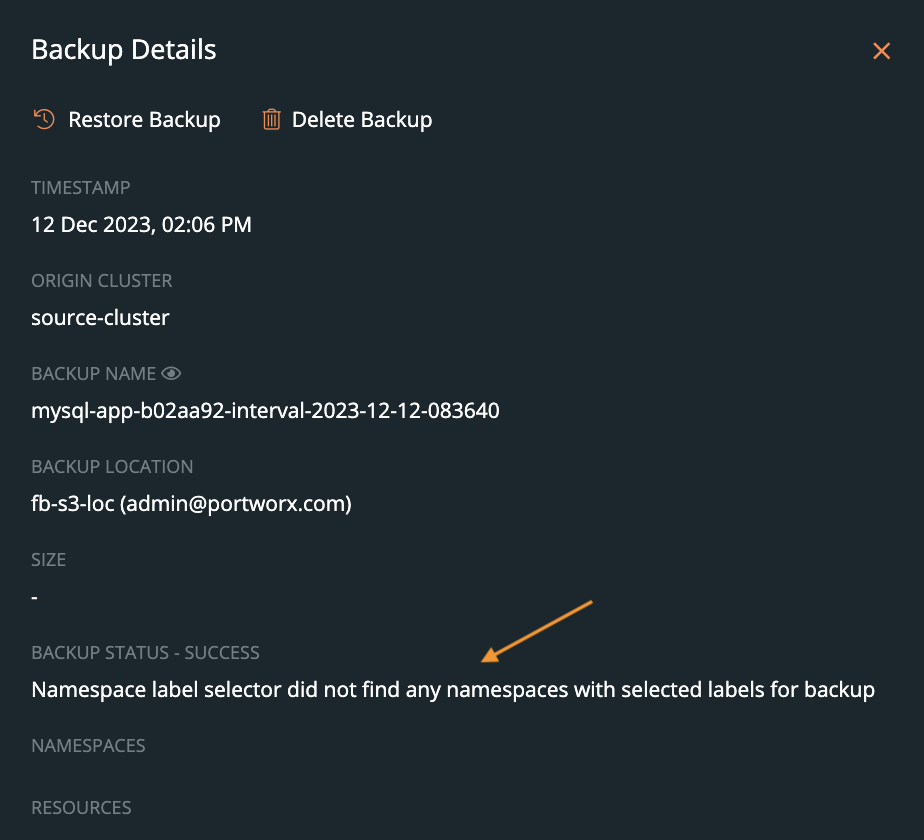Click the Delete Backup text

[x=361, y=120]
